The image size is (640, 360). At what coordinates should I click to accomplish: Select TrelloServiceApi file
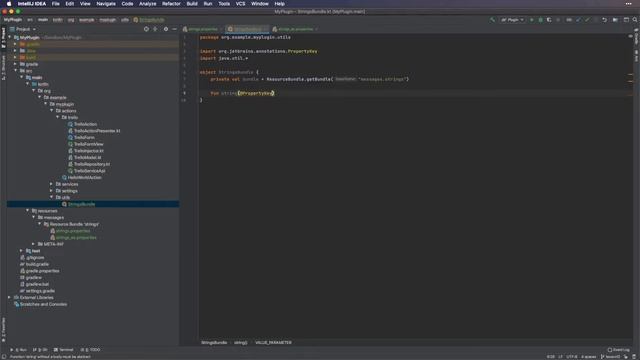tap(89, 171)
